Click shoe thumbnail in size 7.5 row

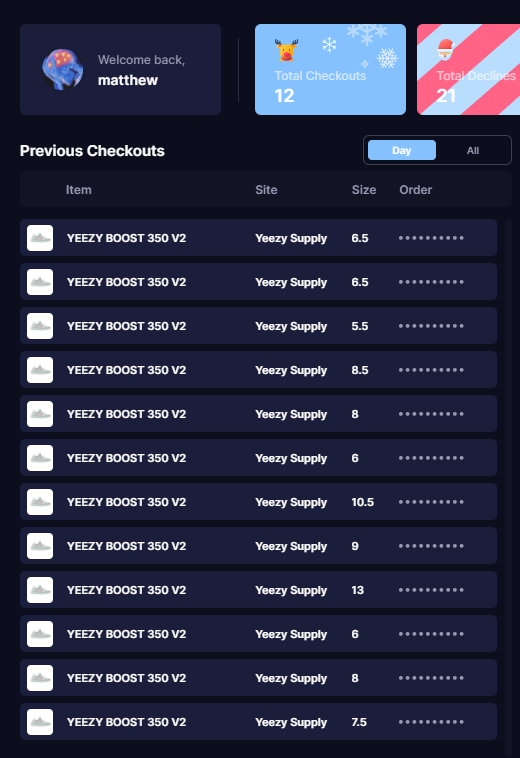[40, 722]
